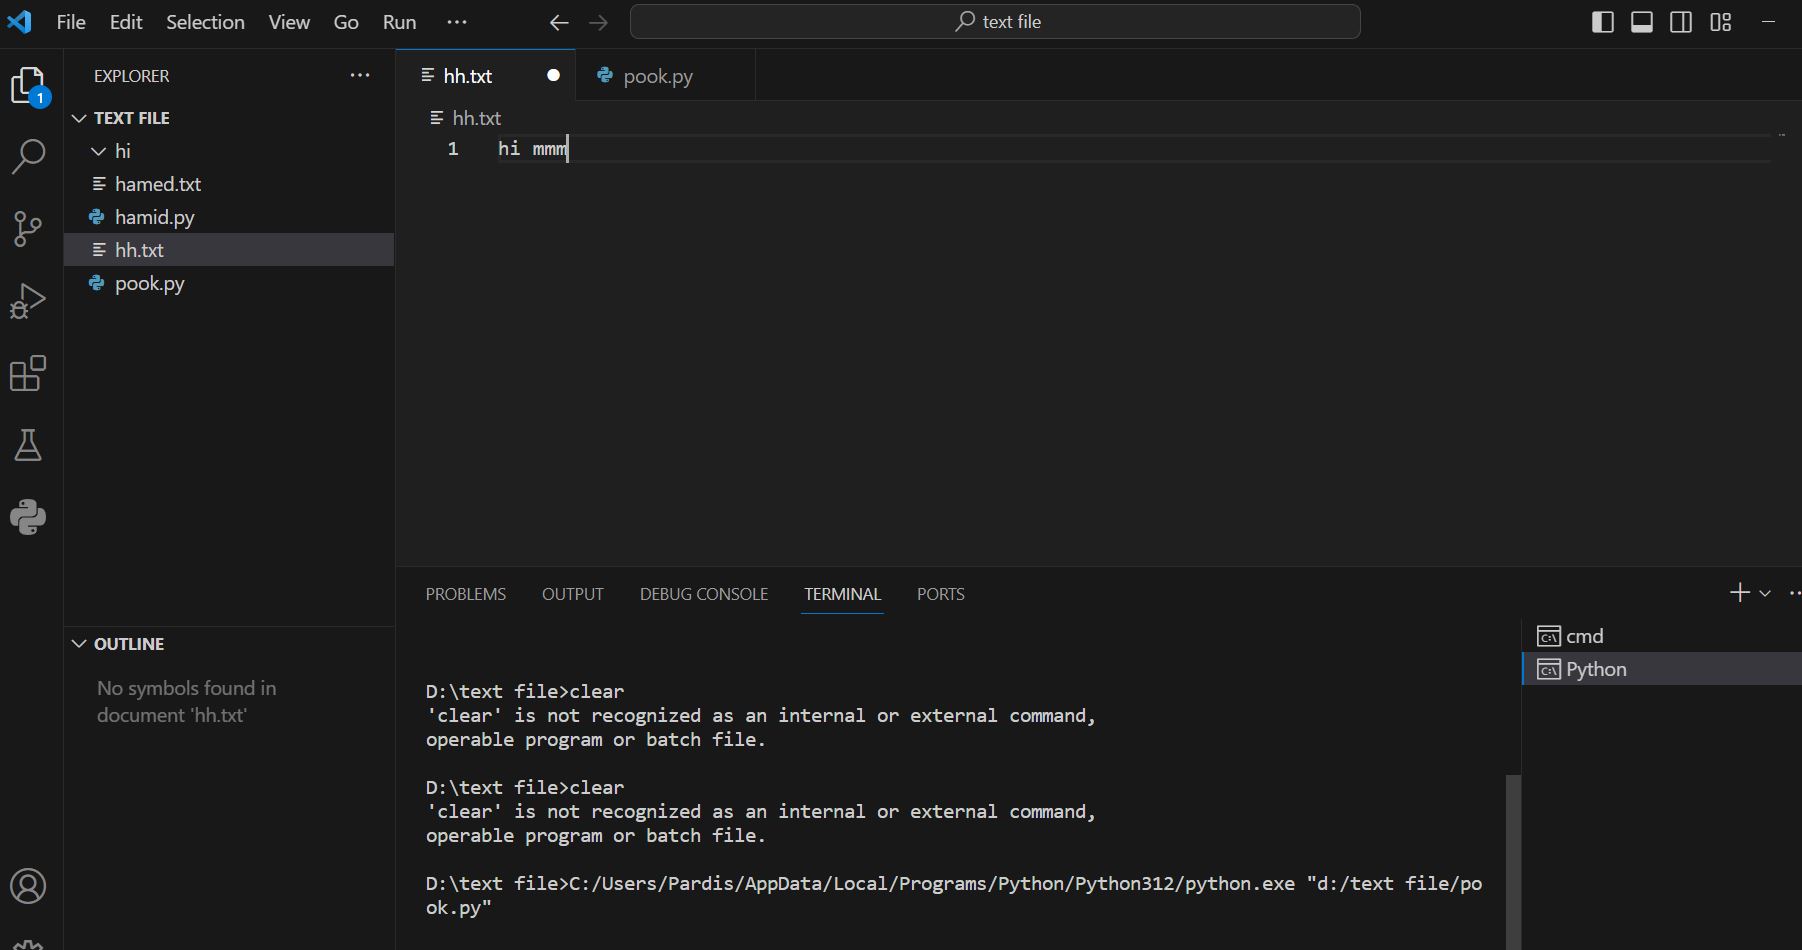Switch to the DEBUG CONSOLE tab
The width and height of the screenshot is (1802, 950).
[x=704, y=594]
